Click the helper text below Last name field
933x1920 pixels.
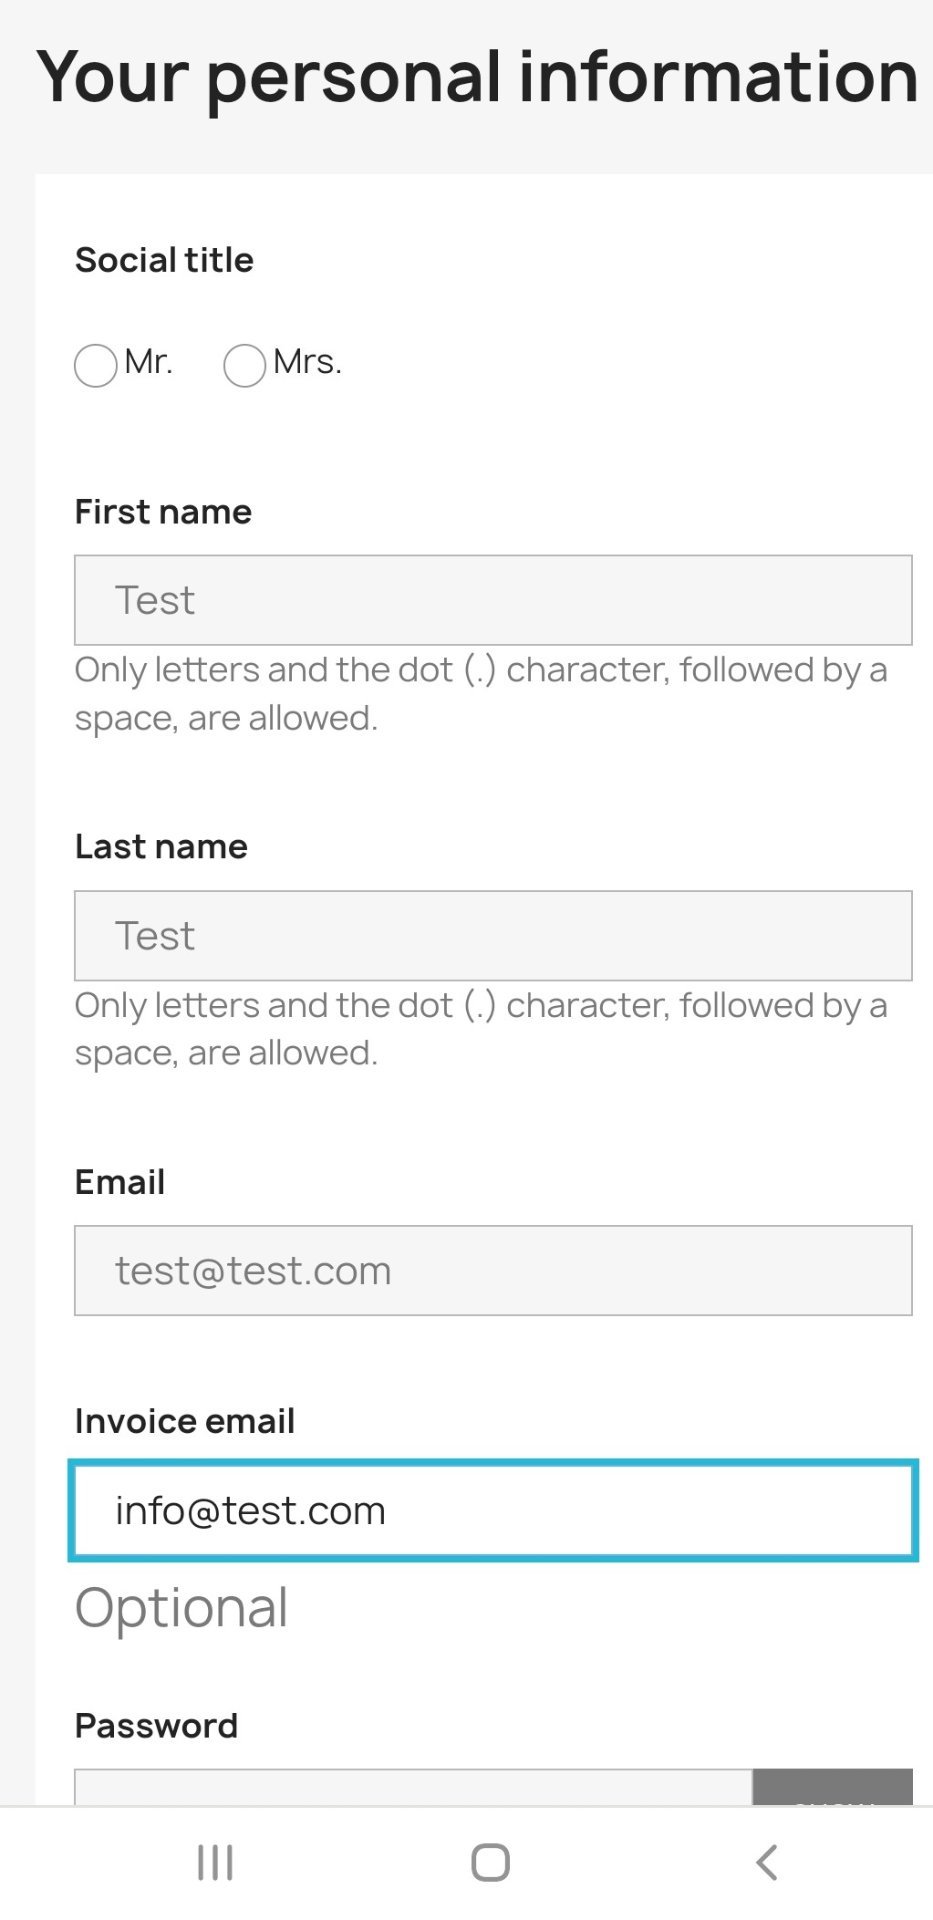[x=480, y=1028]
